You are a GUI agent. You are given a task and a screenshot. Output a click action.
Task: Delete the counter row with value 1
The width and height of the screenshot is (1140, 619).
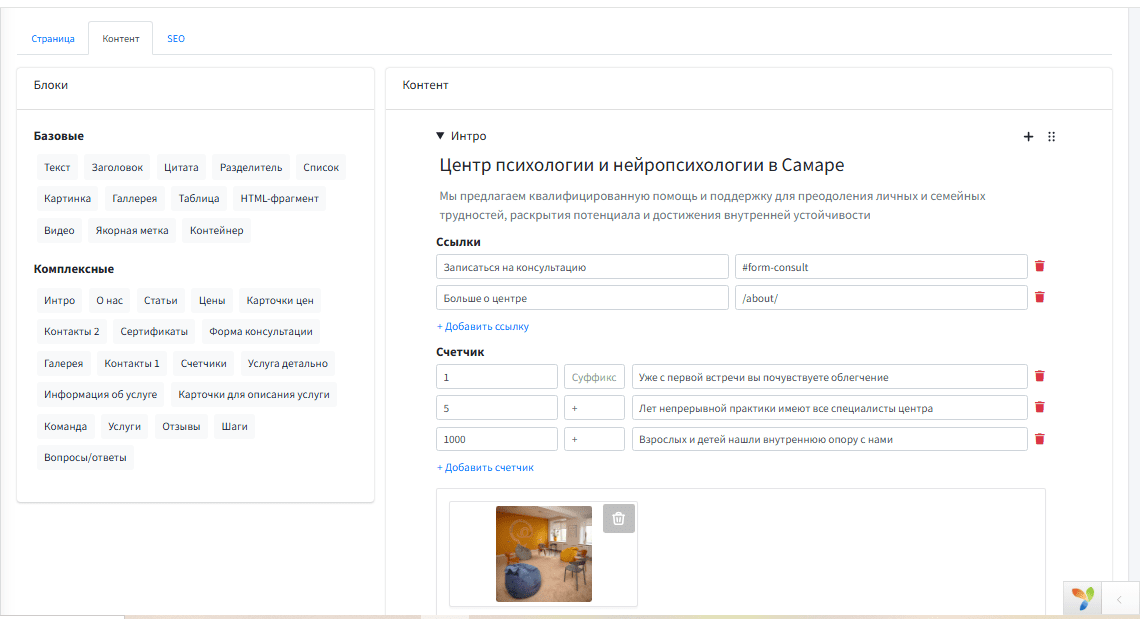(1039, 376)
